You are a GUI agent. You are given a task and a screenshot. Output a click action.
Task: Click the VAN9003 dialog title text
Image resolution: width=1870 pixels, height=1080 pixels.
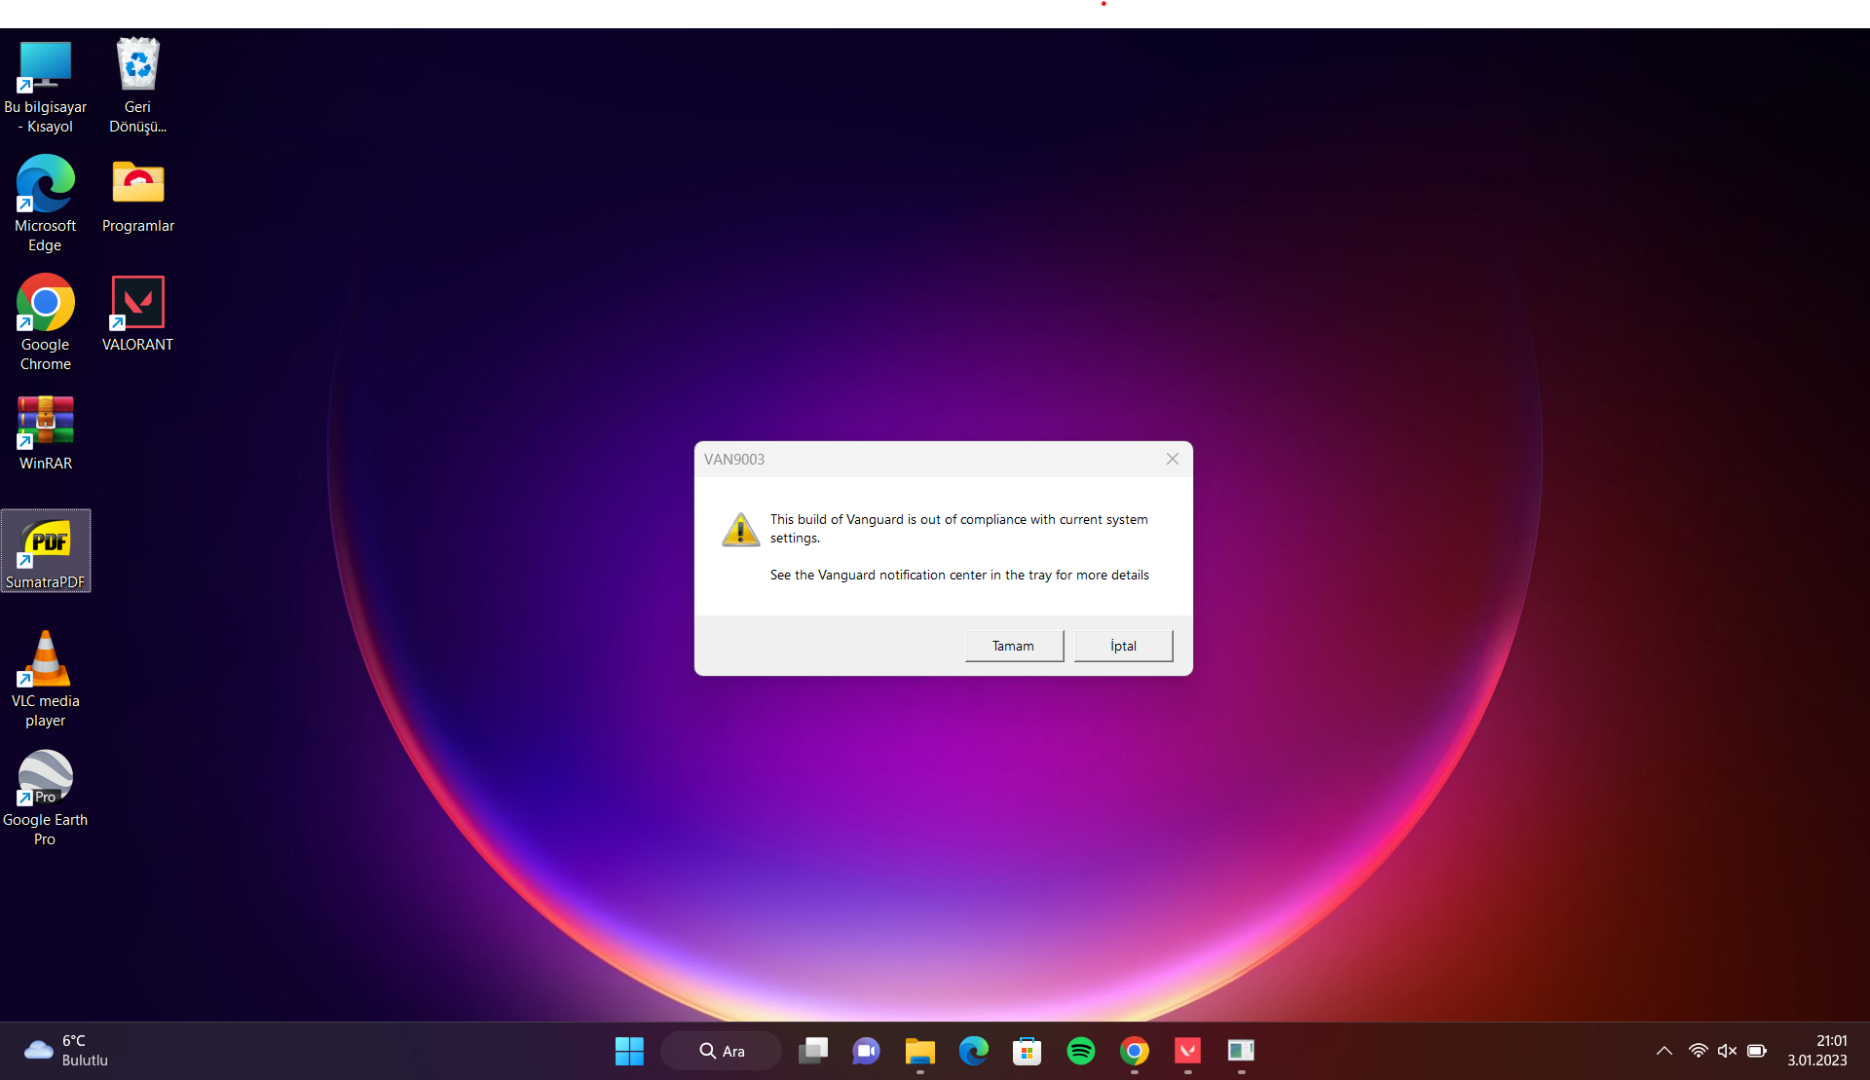click(x=734, y=460)
